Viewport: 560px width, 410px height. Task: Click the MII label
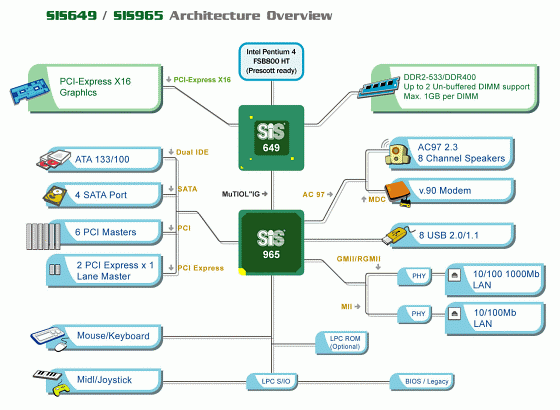(x=346, y=306)
